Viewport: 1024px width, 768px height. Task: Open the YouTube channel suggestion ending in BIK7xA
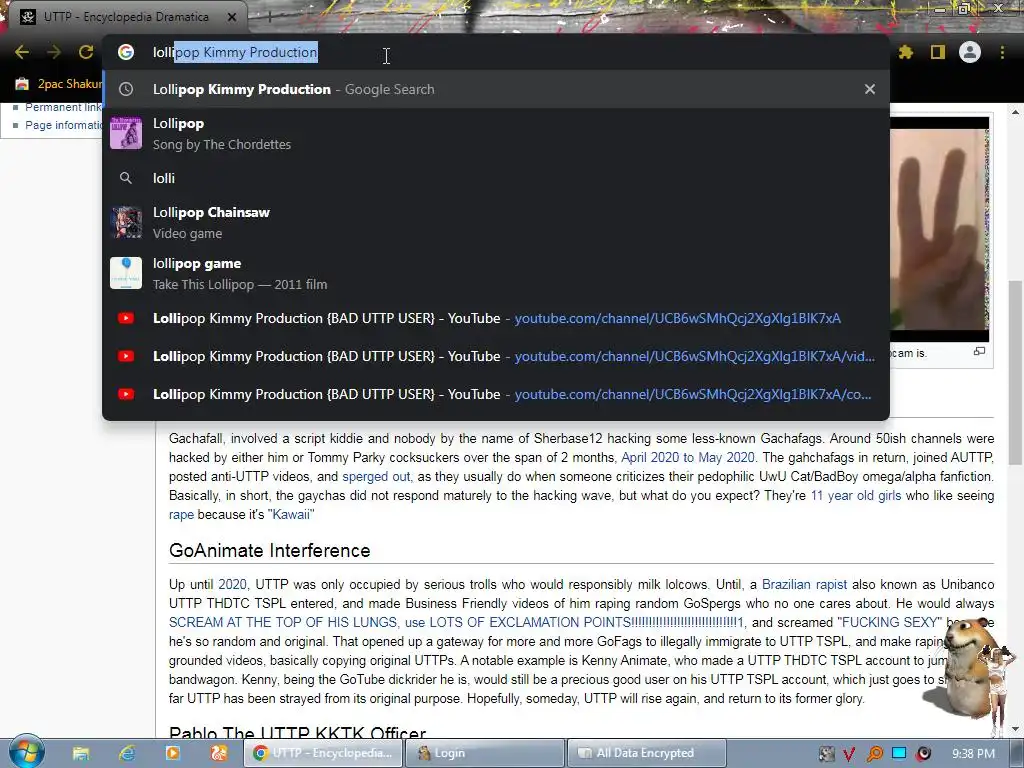[x=496, y=318]
